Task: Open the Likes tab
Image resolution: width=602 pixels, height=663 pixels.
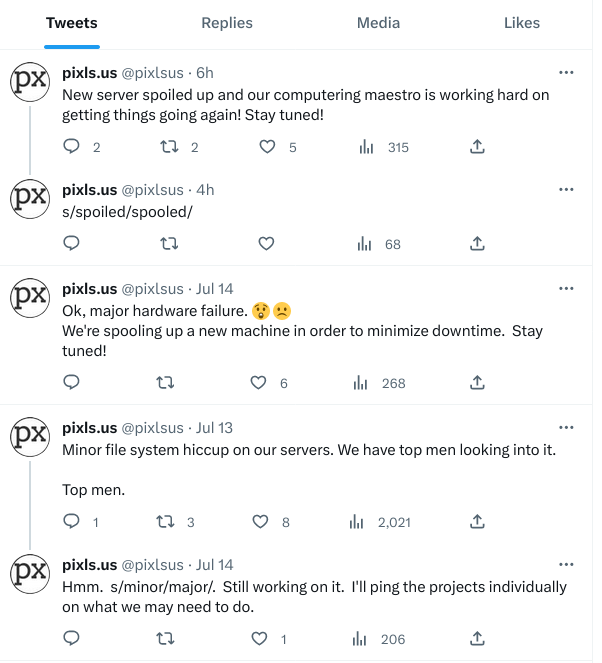Action: [521, 23]
